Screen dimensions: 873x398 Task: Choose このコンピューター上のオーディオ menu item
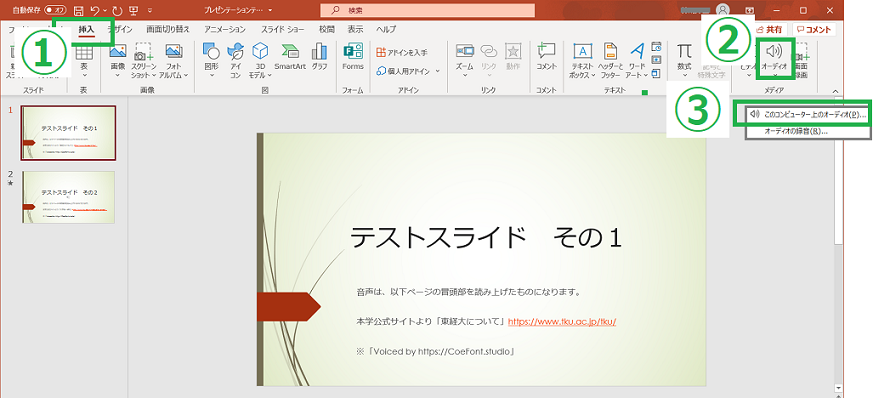(807, 114)
